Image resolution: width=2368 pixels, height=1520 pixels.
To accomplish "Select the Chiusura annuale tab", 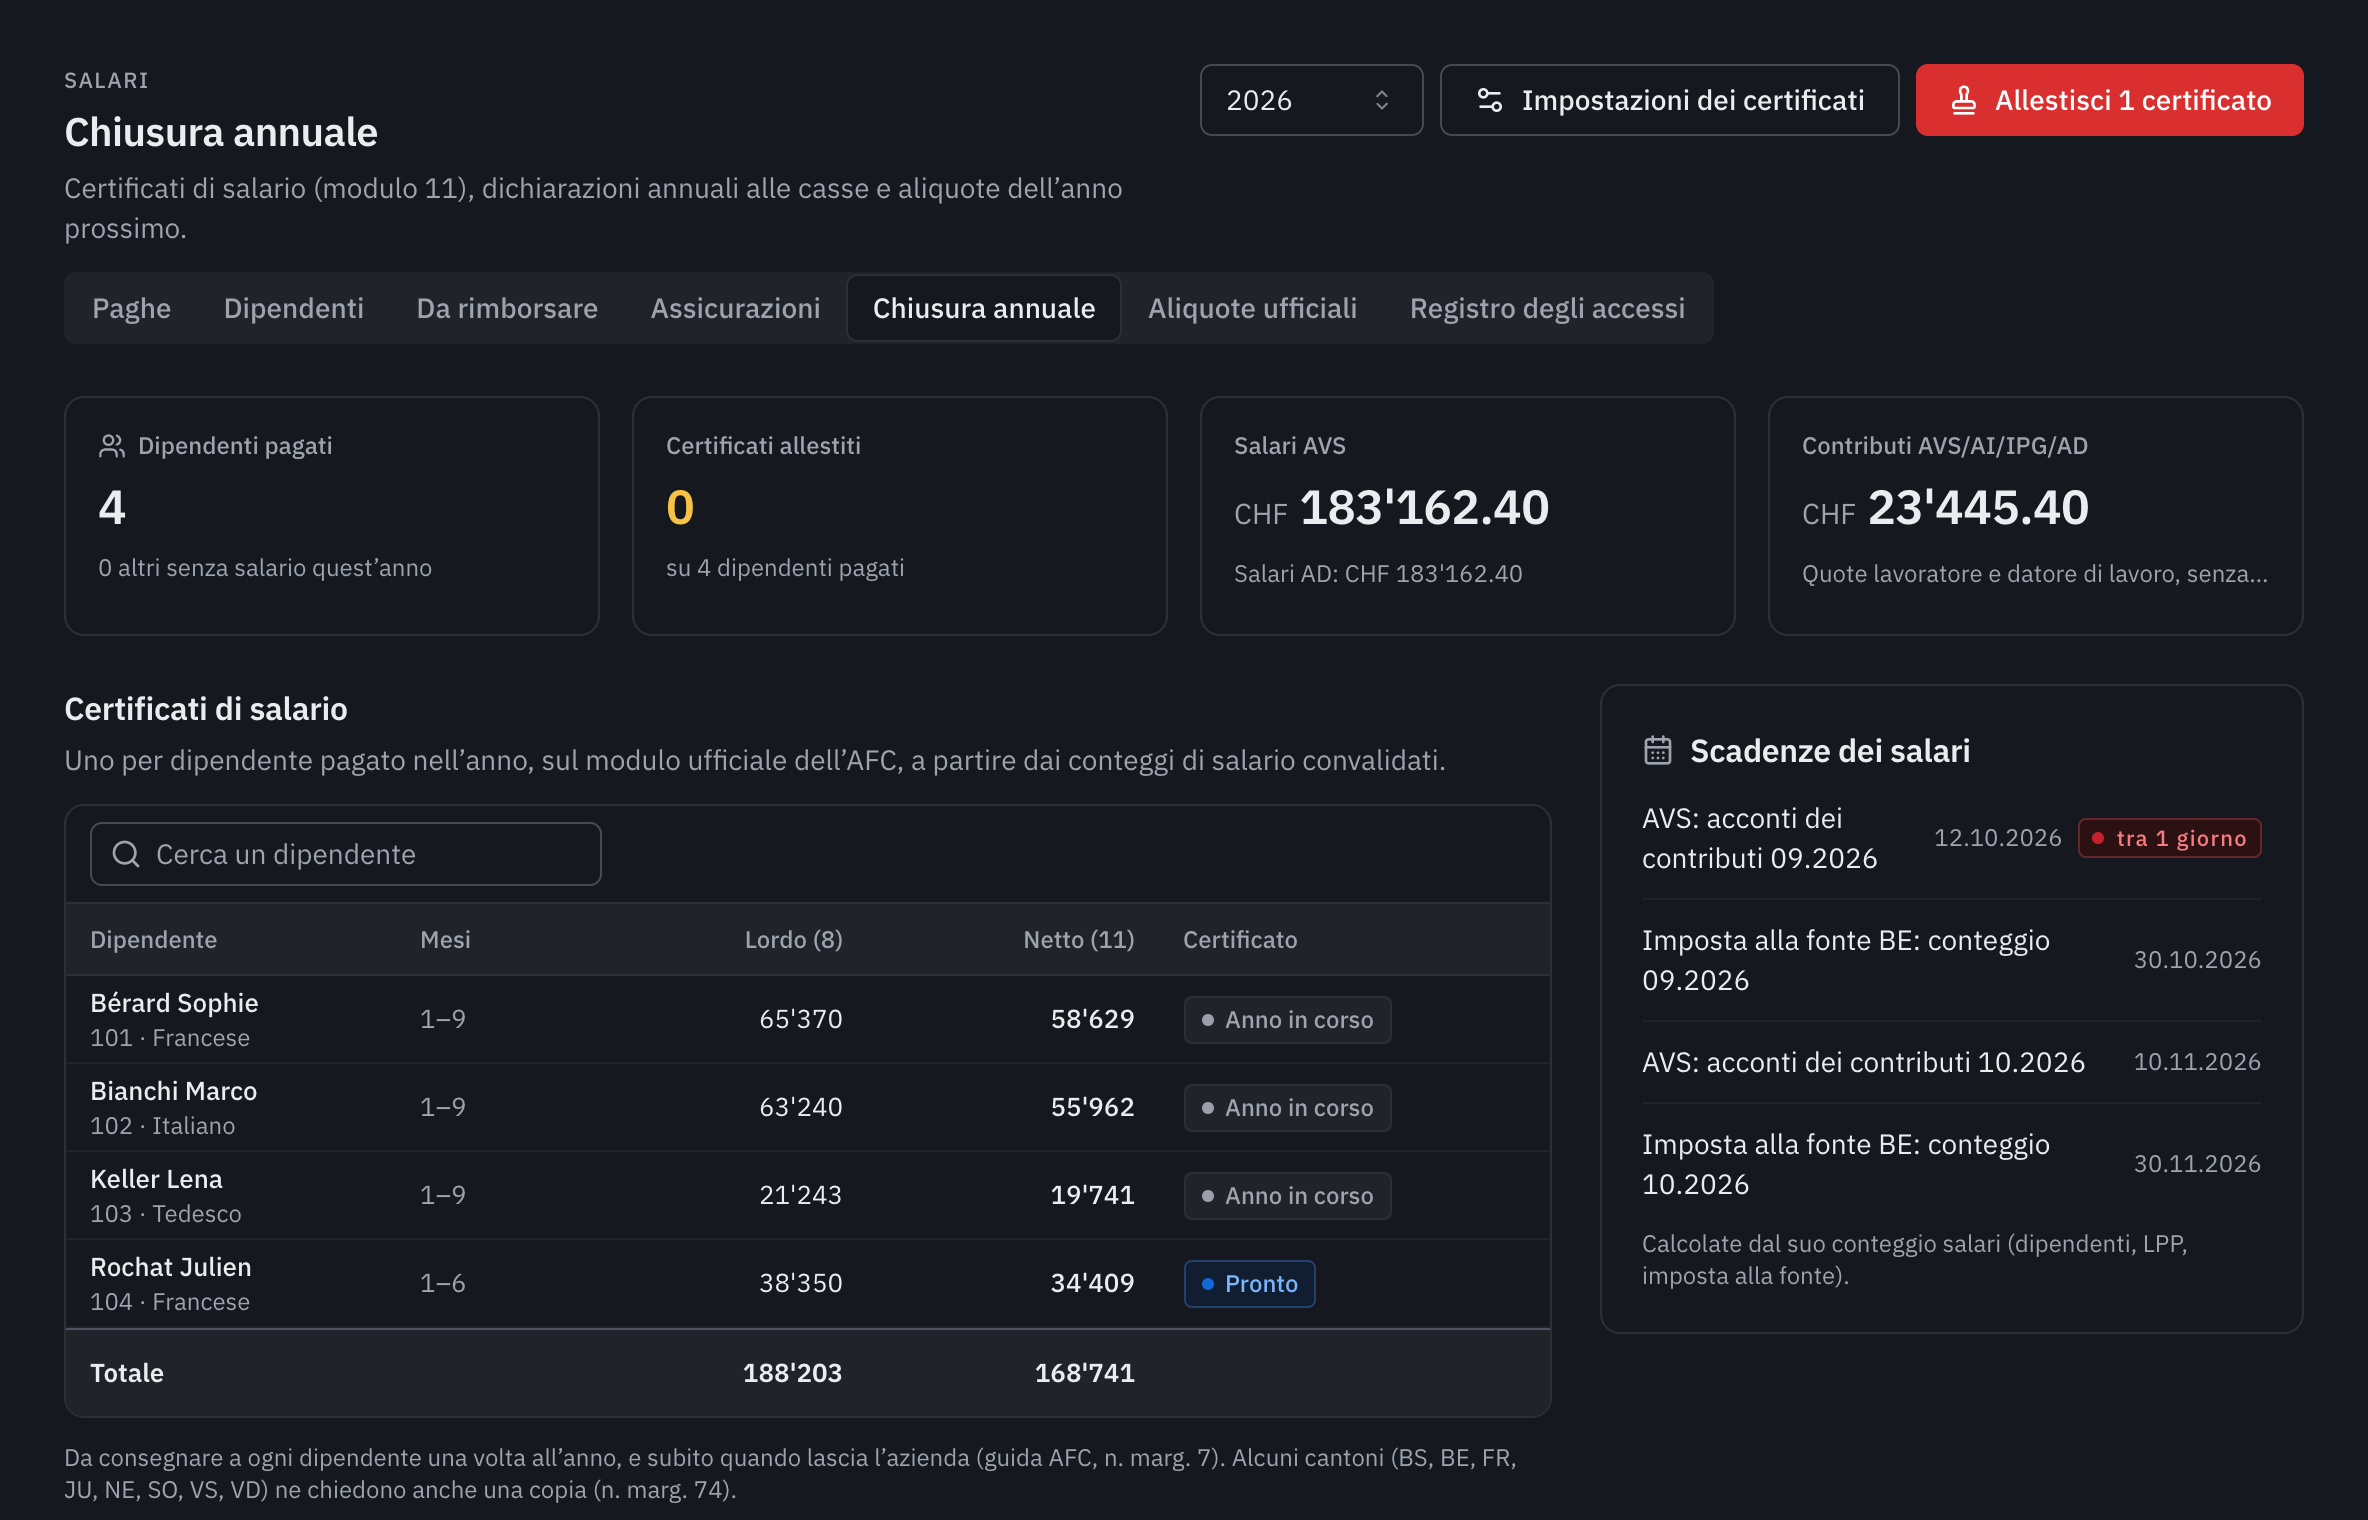I will click(984, 308).
